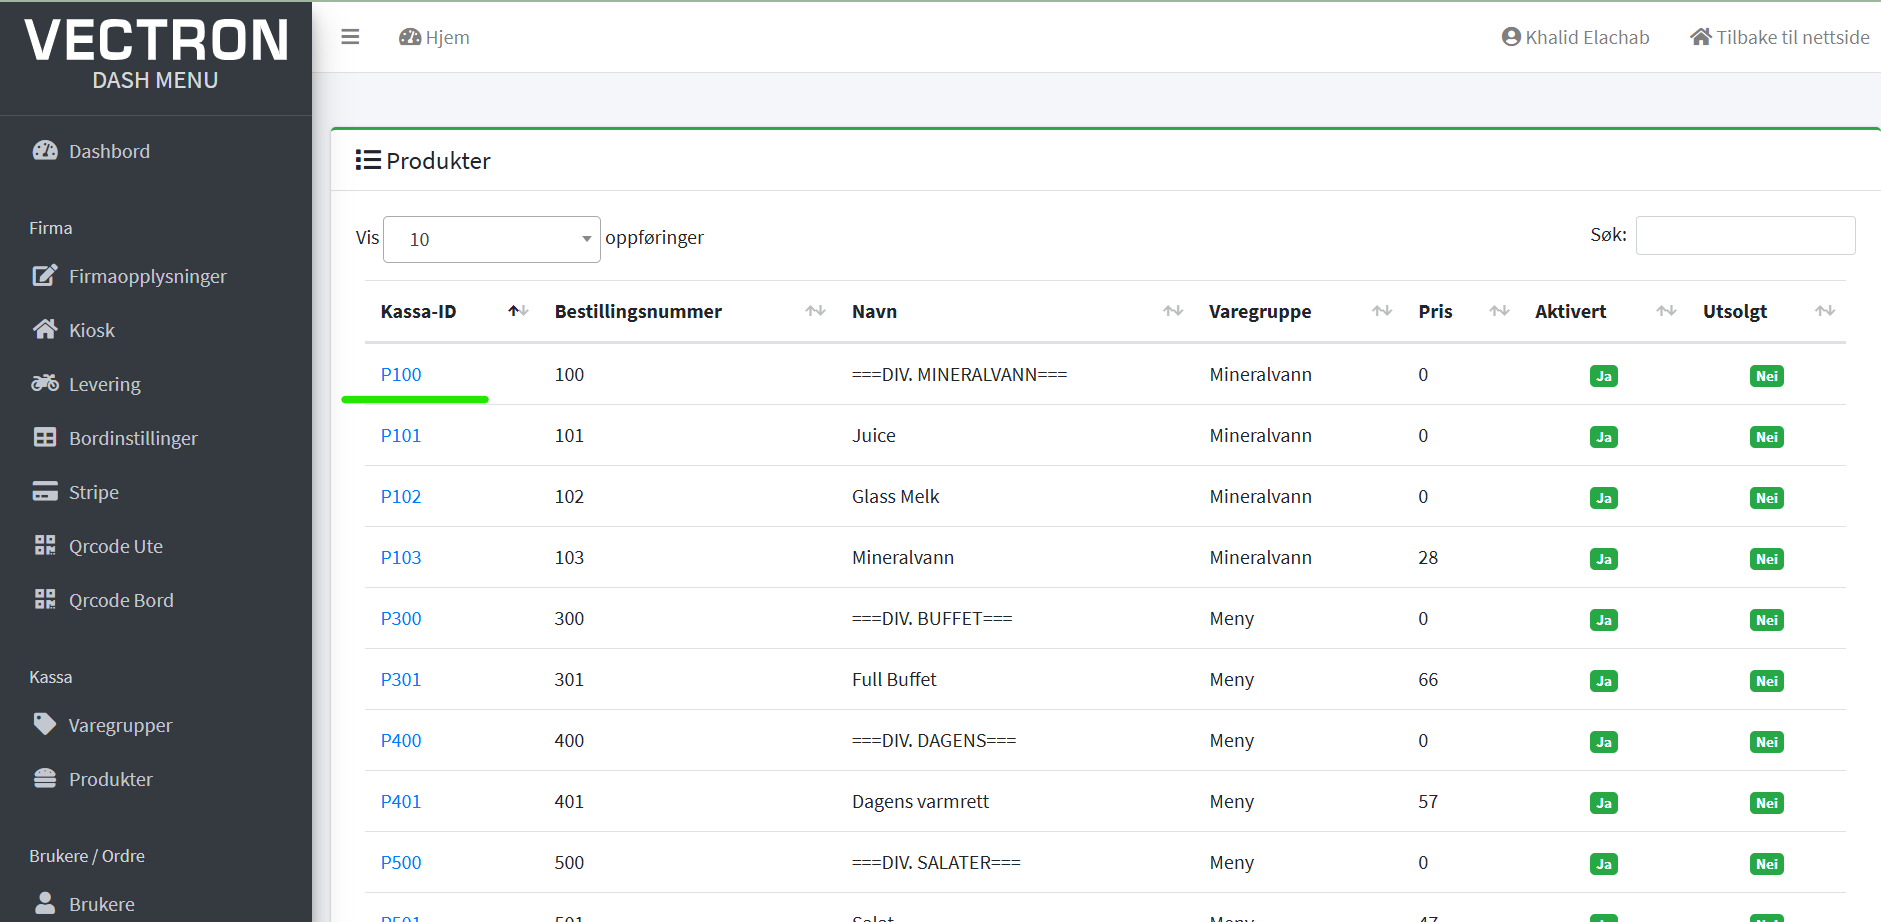The image size is (1881, 922).
Task: Open Bordinstillinger in the sidebar menu
Action: 133,438
